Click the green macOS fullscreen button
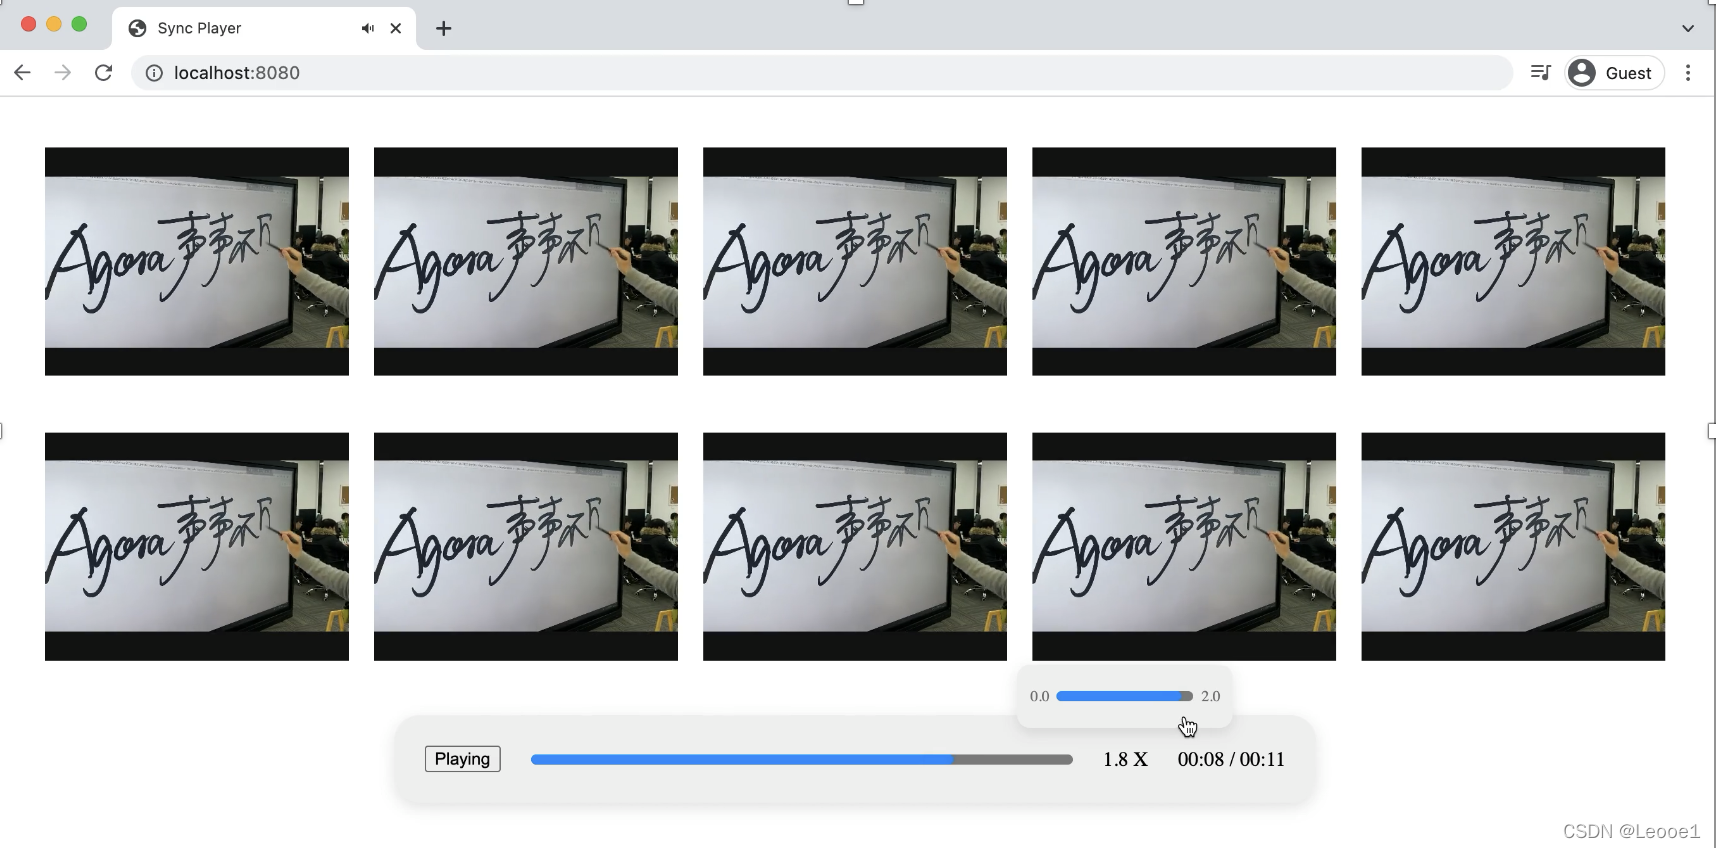Viewport: 1716px width, 848px height. click(79, 24)
